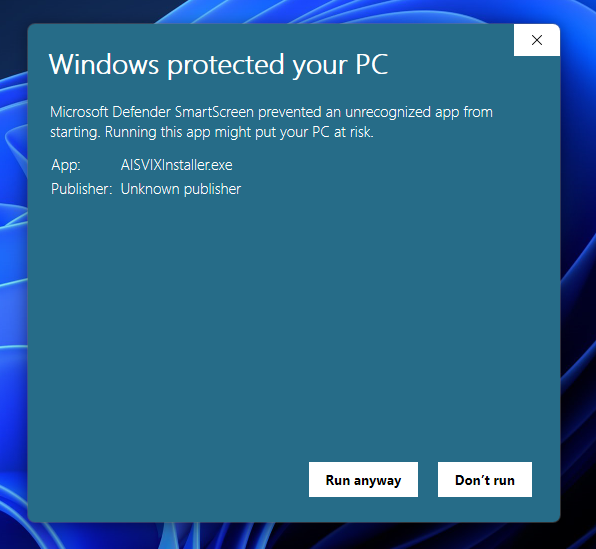Viewport: 596px width, 549px height.
Task: Click the Publisher: label
Action: (x=81, y=189)
